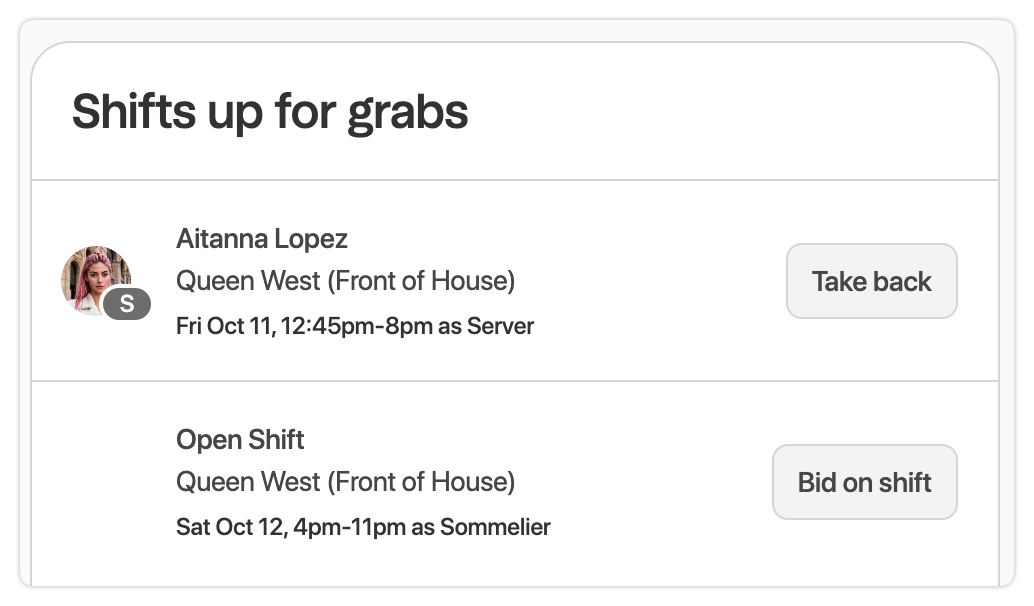
Task: Select "(Front of House)" in Aitanna Lopez's row
Action: coord(421,281)
